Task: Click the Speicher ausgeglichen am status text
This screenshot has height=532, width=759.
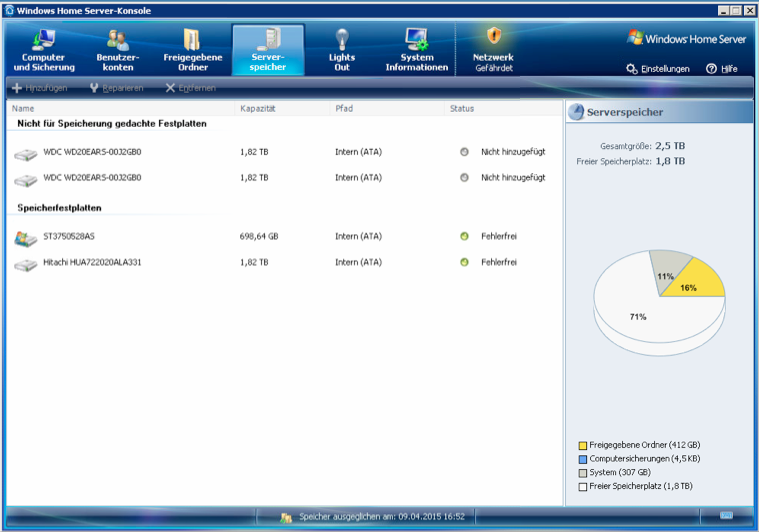Action: tap(382, 517)
